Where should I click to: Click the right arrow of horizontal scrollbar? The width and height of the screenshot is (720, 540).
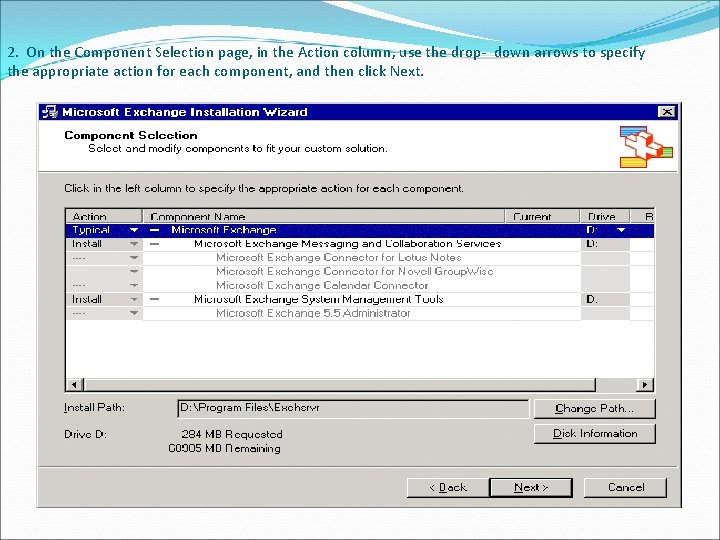click(x=645, y=384)
